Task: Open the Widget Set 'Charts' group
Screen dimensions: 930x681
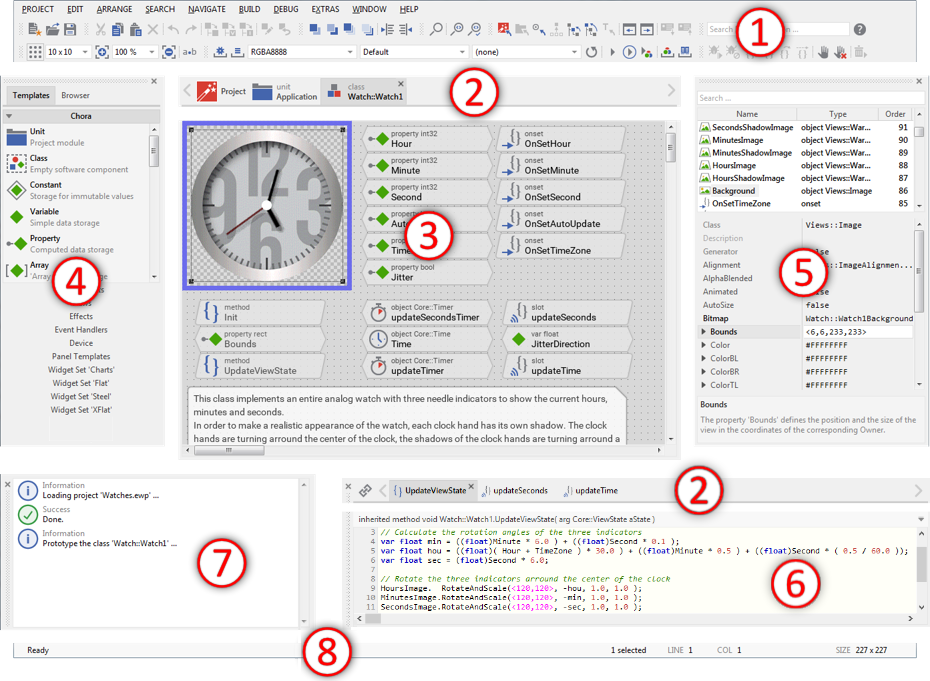Action: [81, 370]
